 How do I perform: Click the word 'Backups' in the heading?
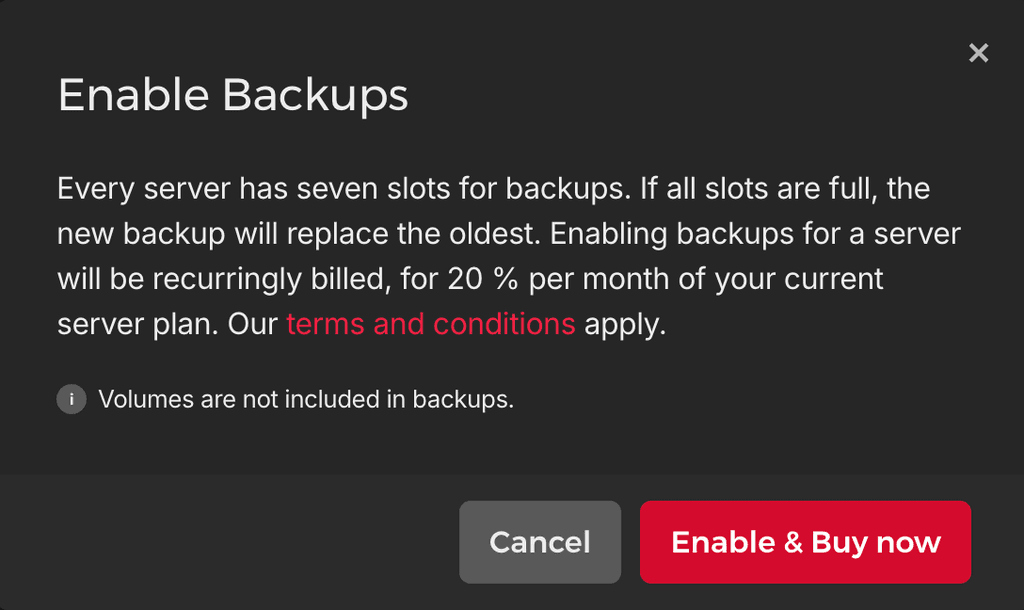[x=315, y=96]
